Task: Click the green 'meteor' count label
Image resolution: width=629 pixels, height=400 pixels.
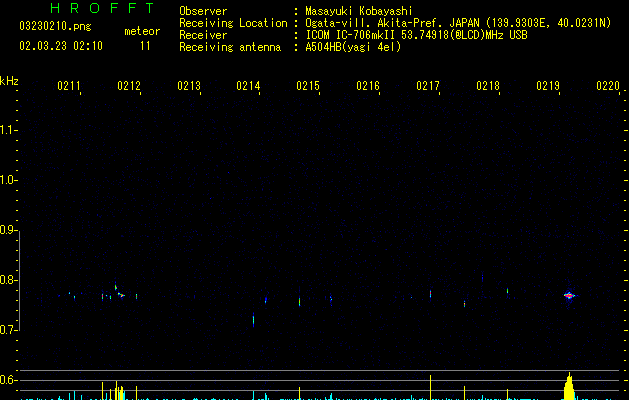Action: [x=142, y=31]
